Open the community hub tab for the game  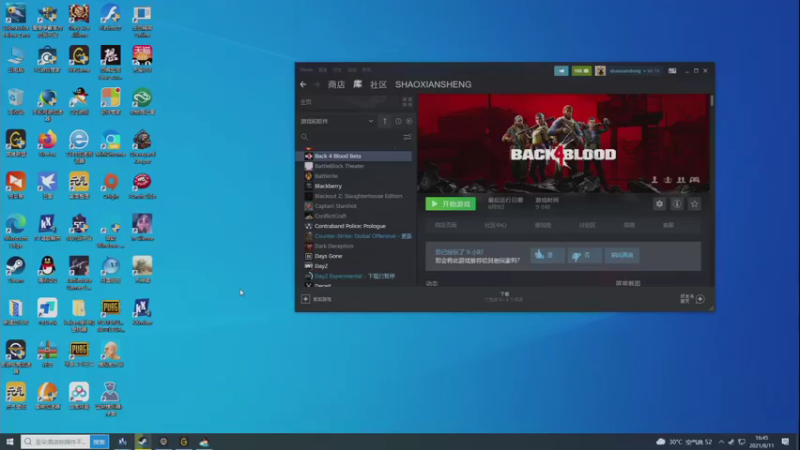click(495, 225)
